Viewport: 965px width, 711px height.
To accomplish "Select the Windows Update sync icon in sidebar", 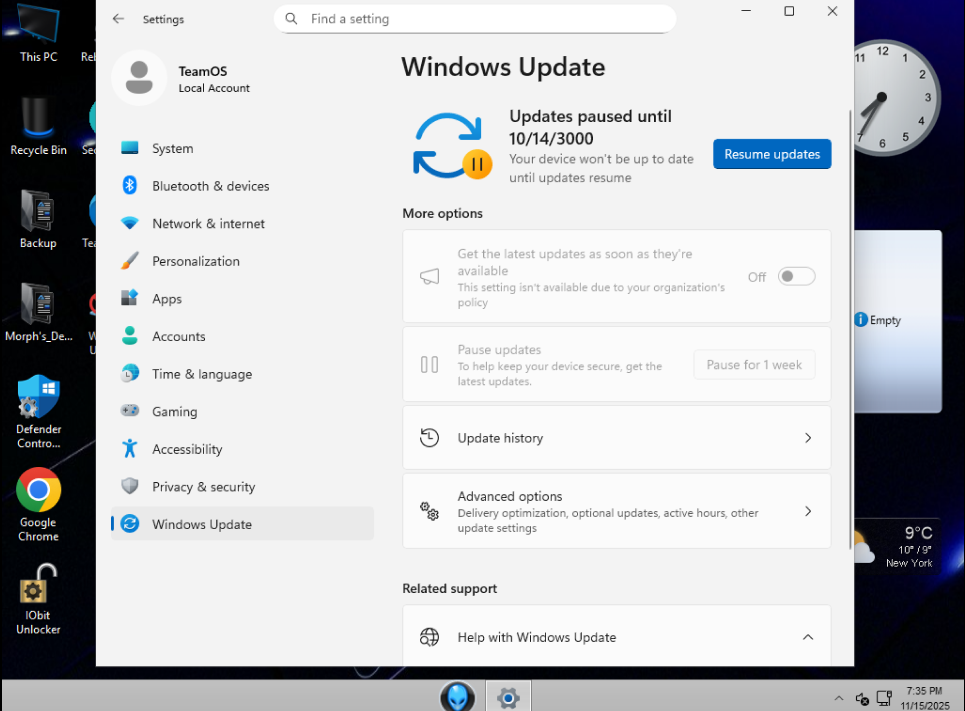I will (x=130, y=524).
